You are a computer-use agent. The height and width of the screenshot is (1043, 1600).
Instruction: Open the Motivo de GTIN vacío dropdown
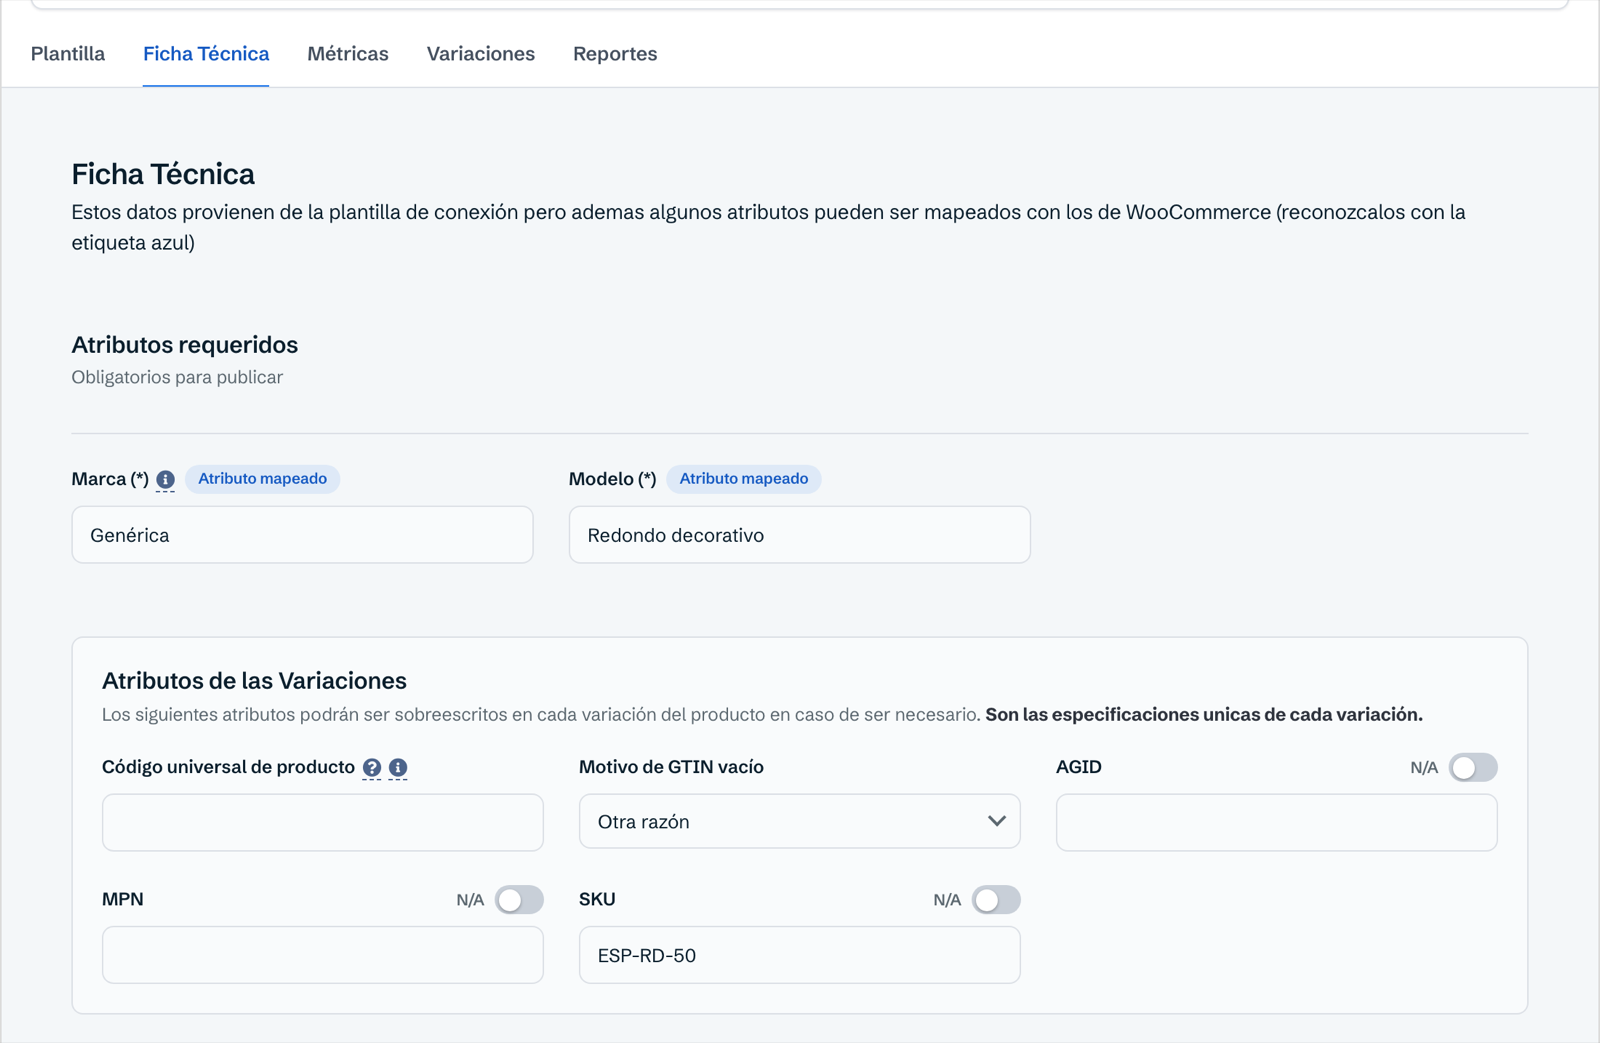(x=800, y=822)
